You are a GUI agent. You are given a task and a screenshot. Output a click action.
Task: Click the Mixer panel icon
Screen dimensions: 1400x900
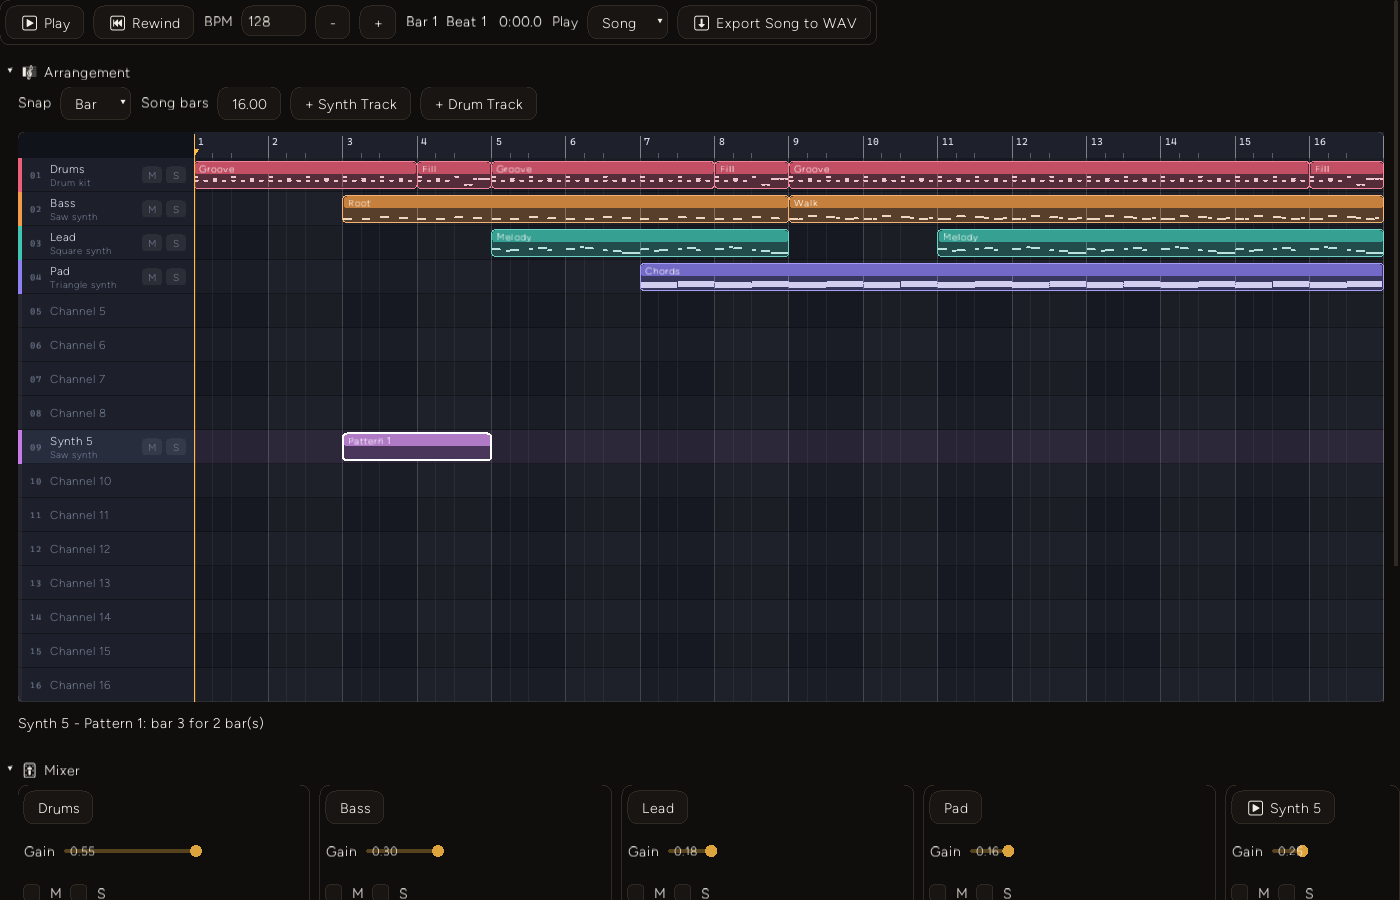pyautogui.click(x=29, y=770)
